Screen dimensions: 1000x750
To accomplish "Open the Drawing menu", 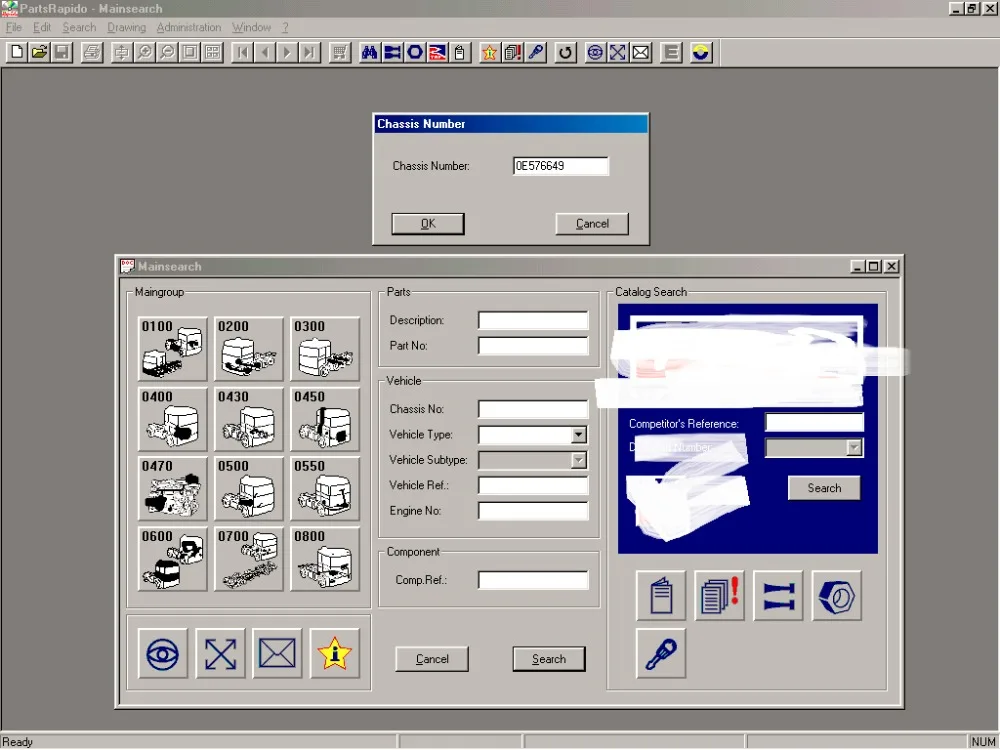I will click(126, 27).
